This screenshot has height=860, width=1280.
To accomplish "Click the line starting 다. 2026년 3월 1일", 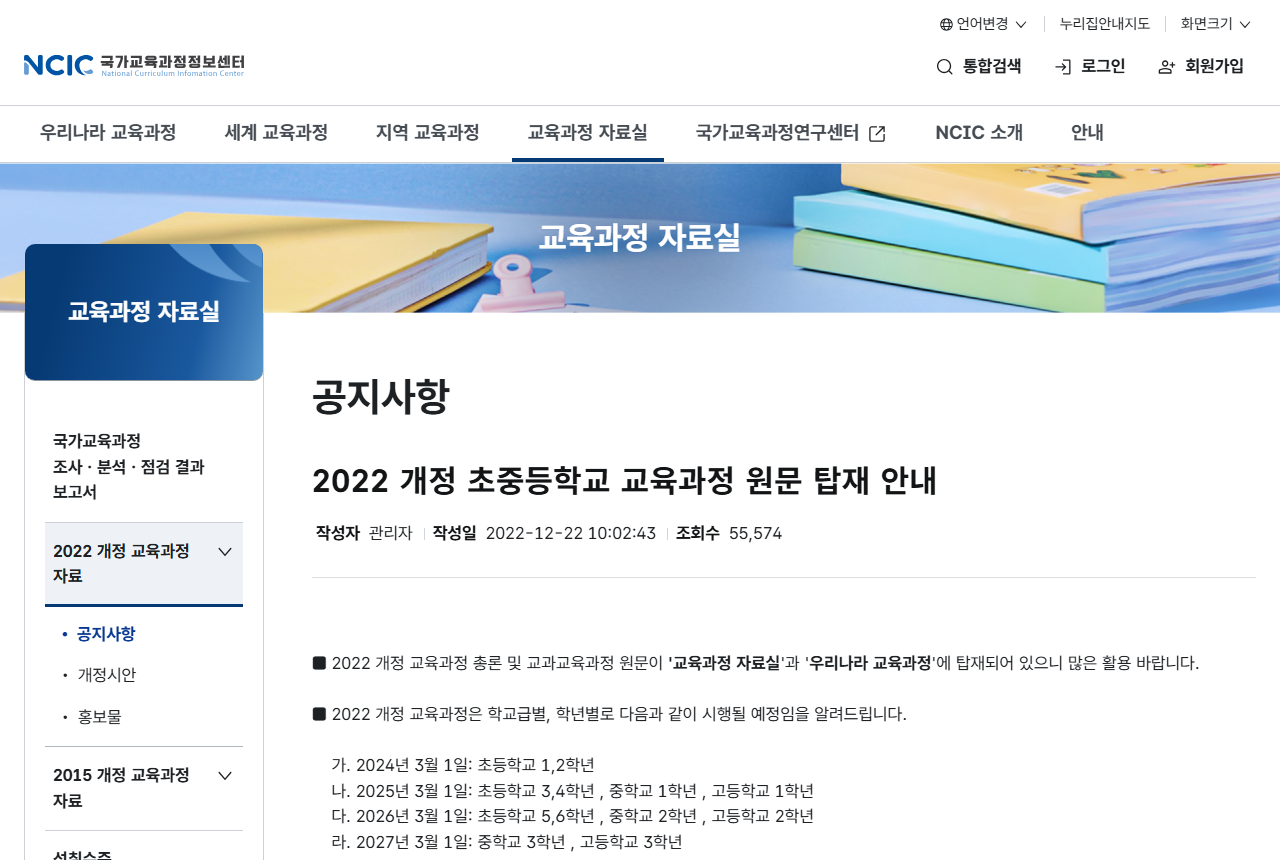I will pos(573,816).
